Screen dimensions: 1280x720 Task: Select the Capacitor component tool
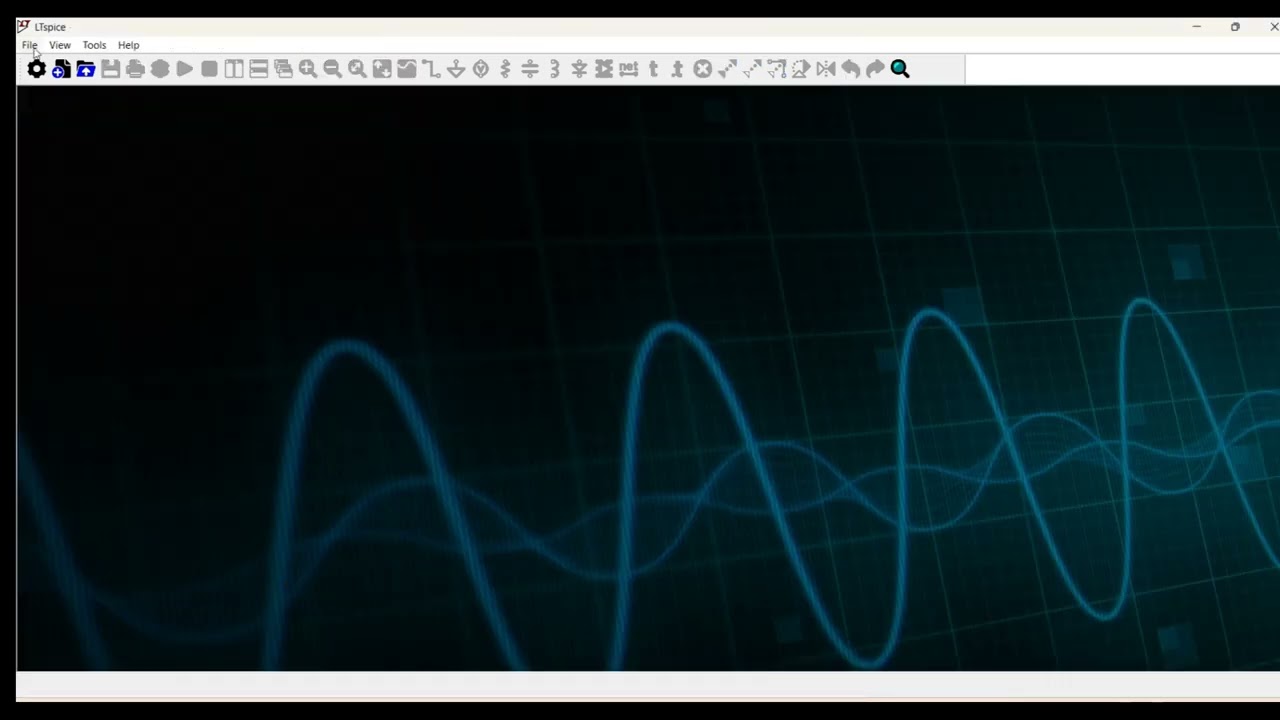pyautogui.click(x=530, y=69)
